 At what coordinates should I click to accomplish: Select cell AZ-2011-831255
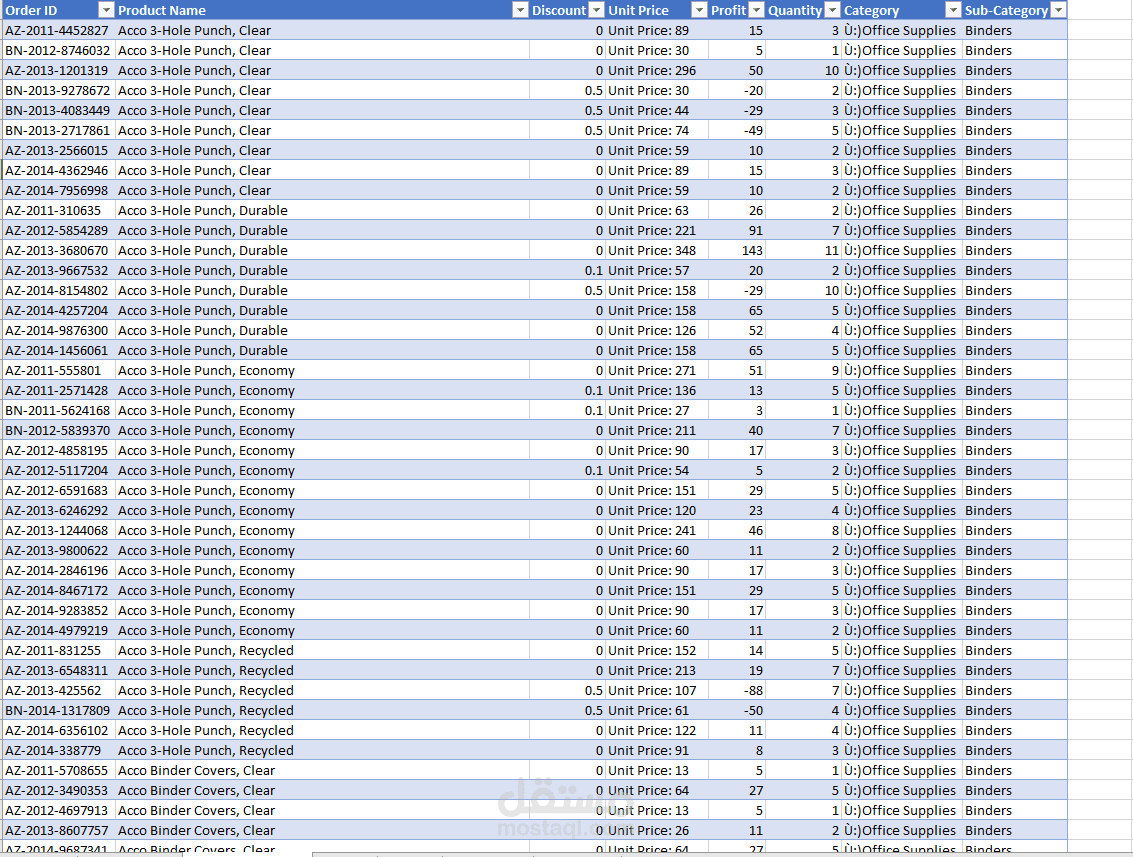tap(59, 650)
